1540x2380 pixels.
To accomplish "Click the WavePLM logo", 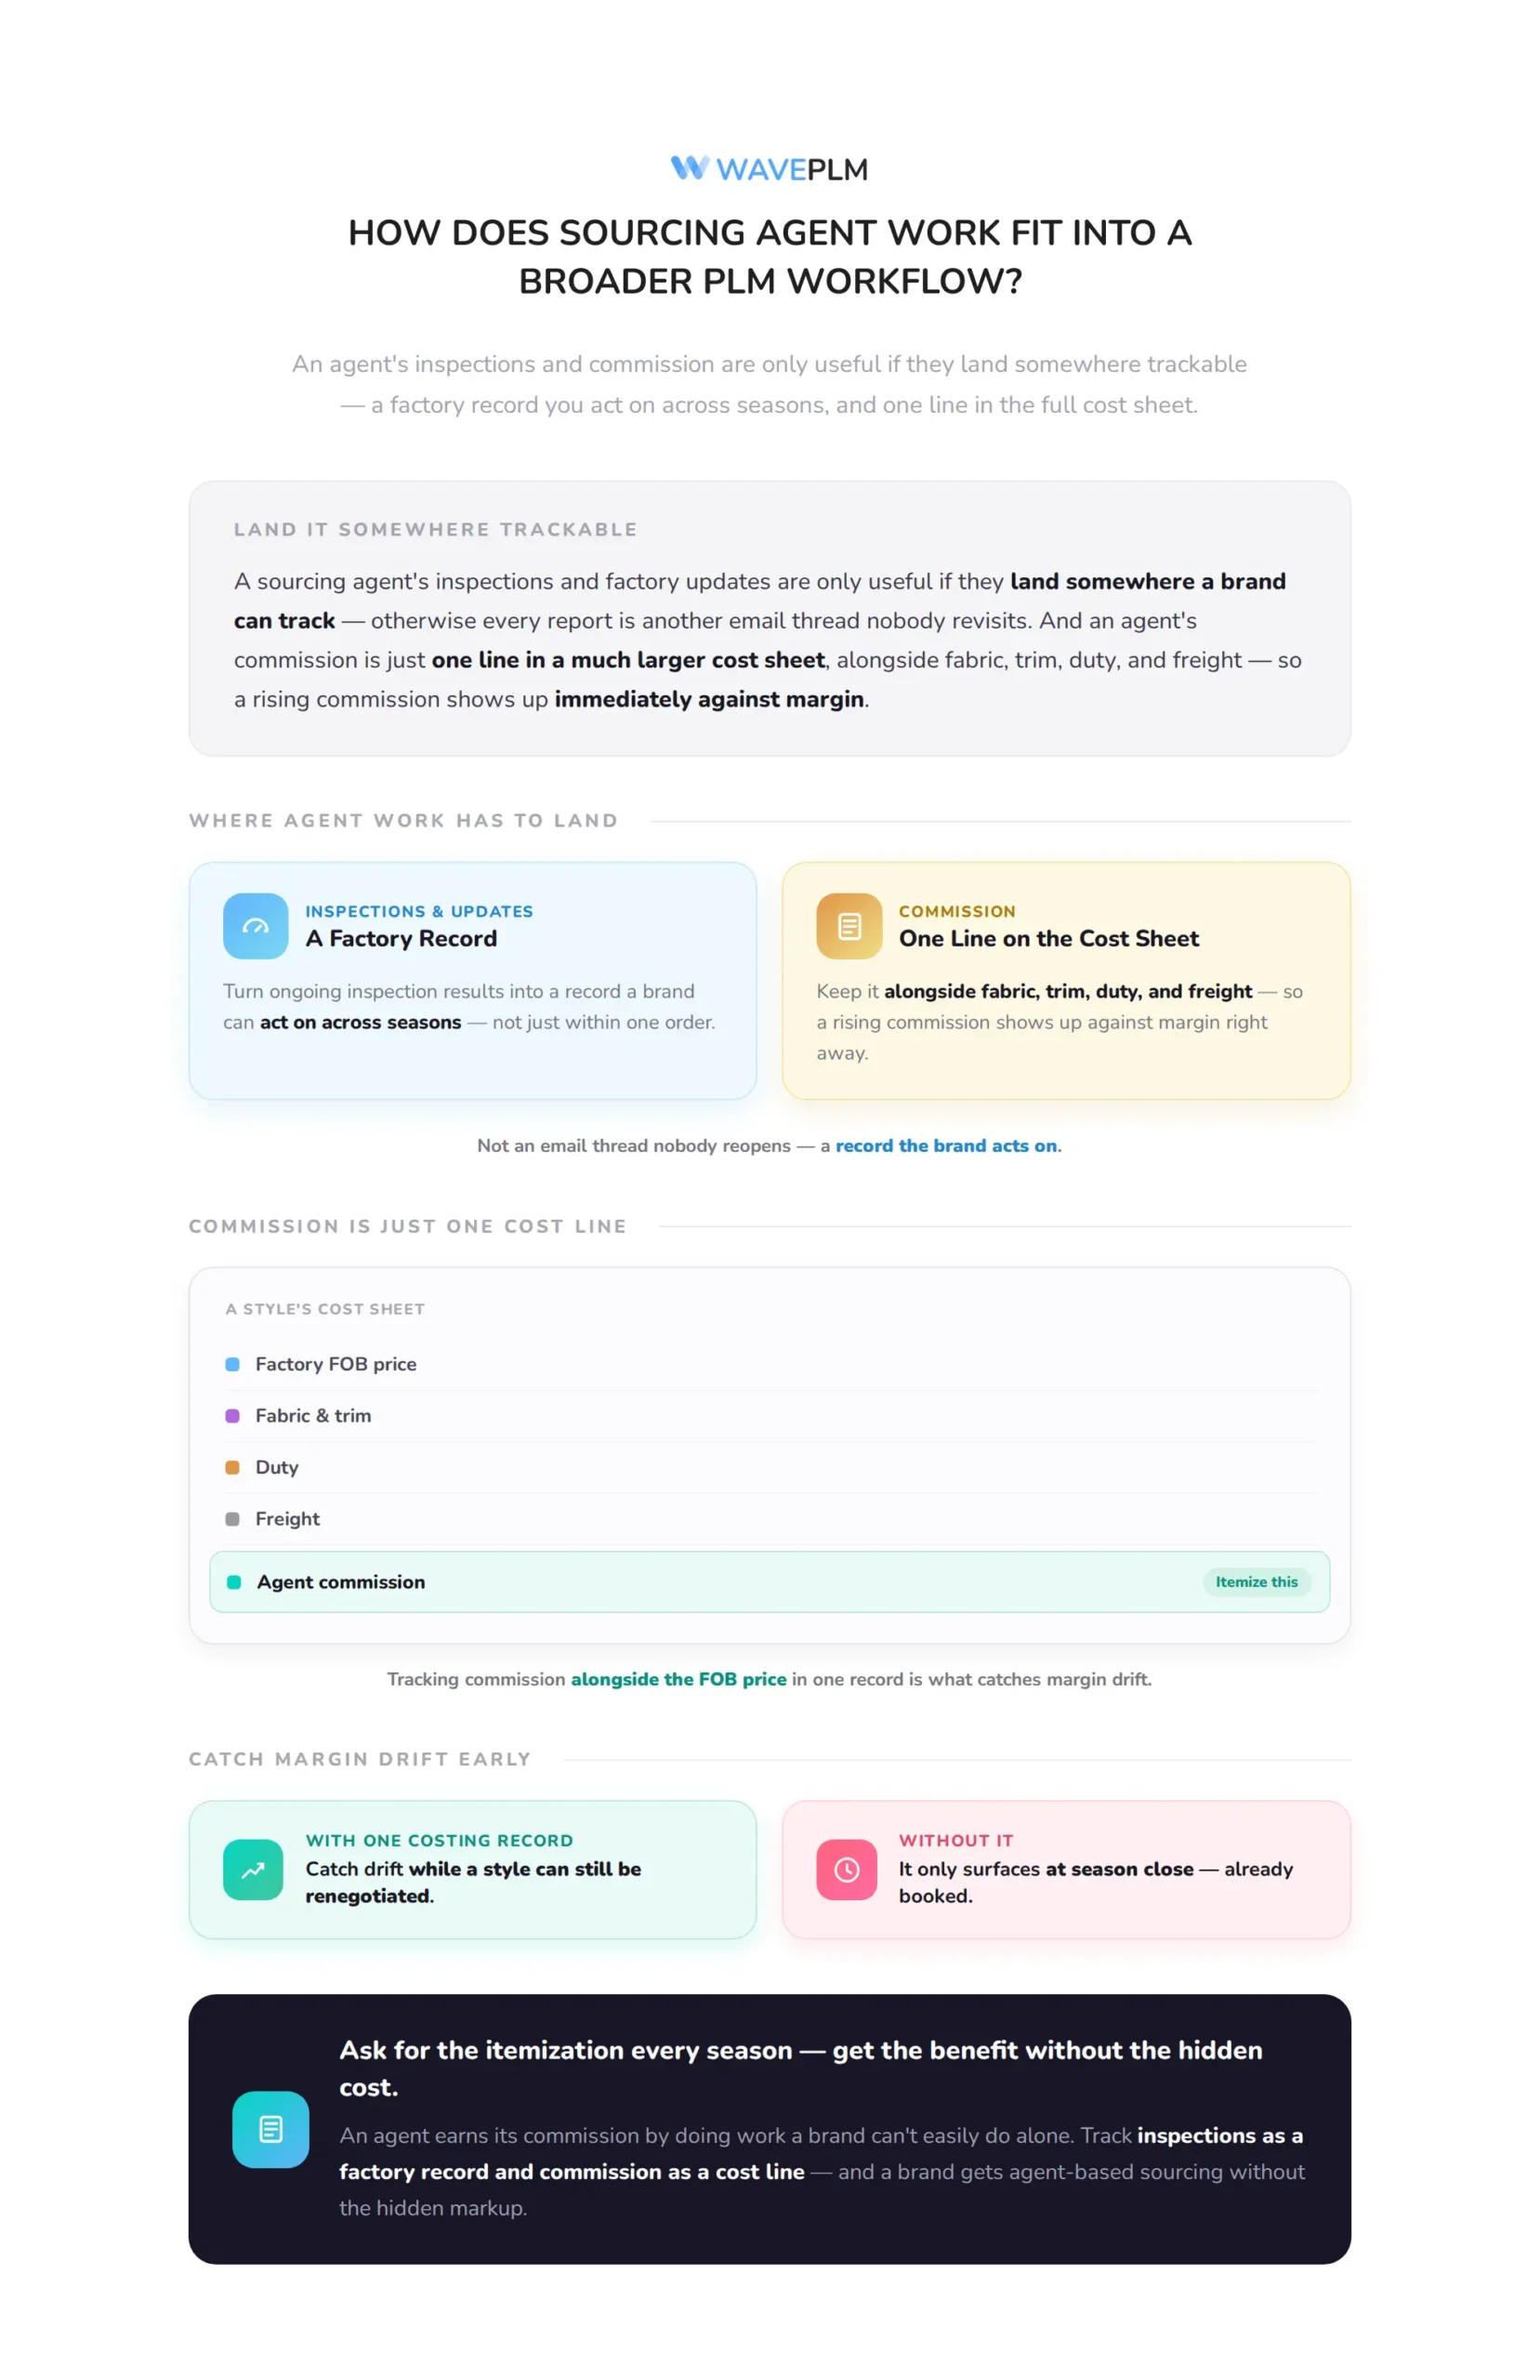I will [x=769, y=169].
